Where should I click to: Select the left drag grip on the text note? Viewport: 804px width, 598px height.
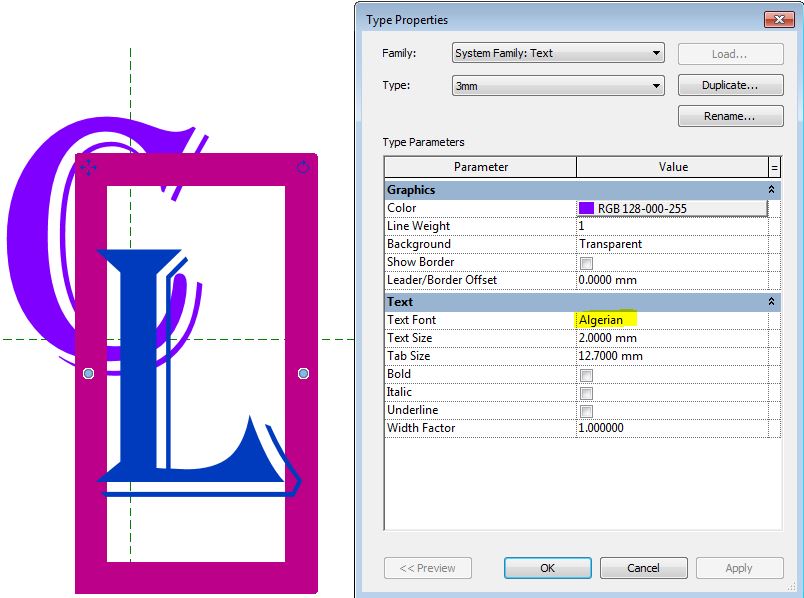pyautogui.click(x=88, y=373)
